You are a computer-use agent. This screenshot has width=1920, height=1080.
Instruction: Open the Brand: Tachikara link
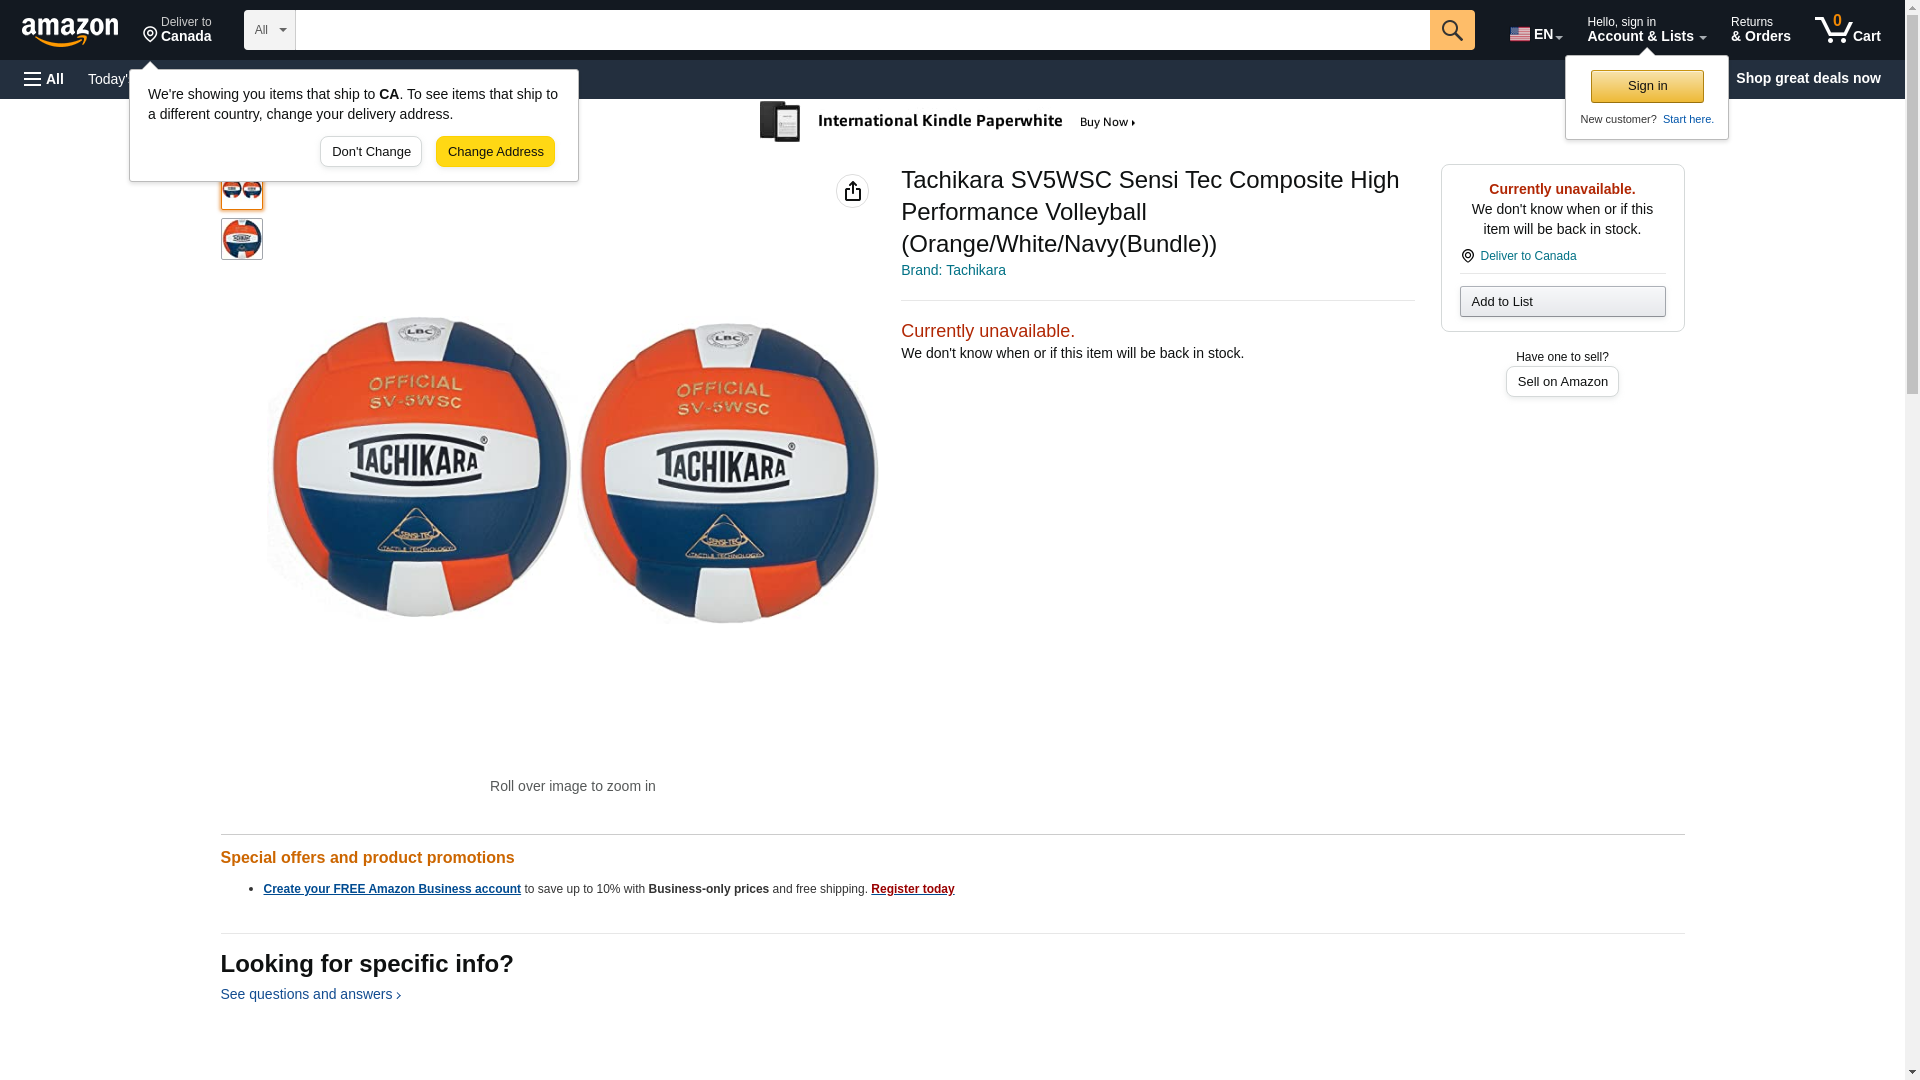tap(953, 270)
